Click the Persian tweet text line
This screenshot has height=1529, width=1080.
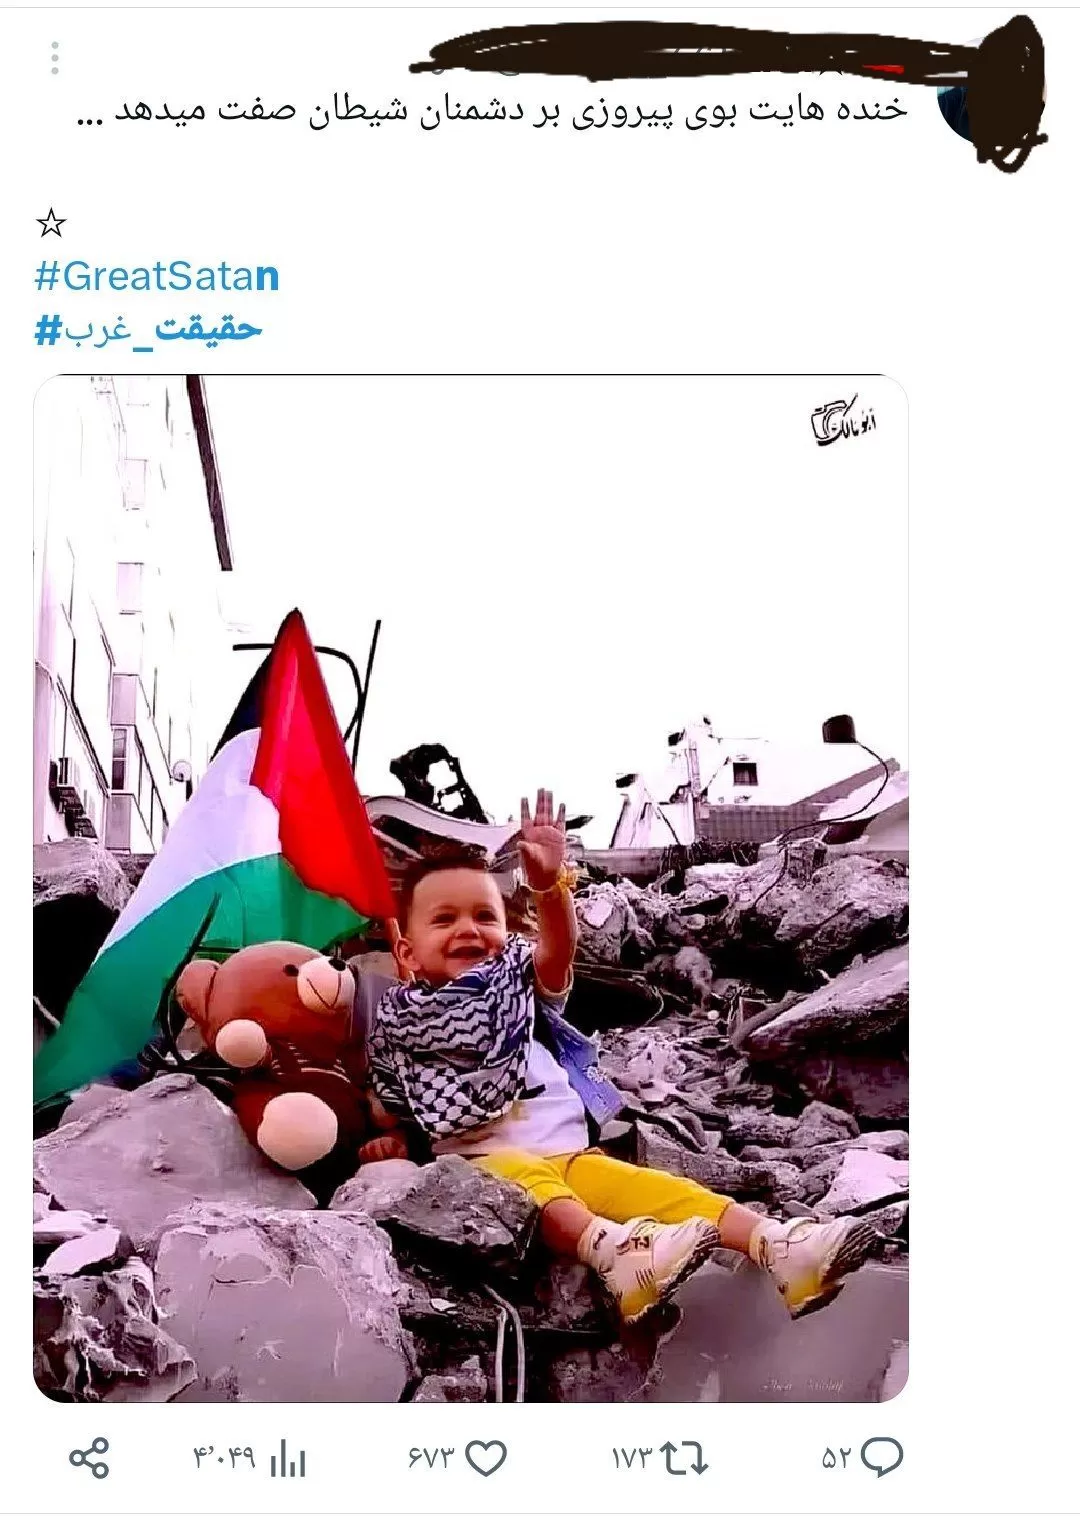[493, 110]
